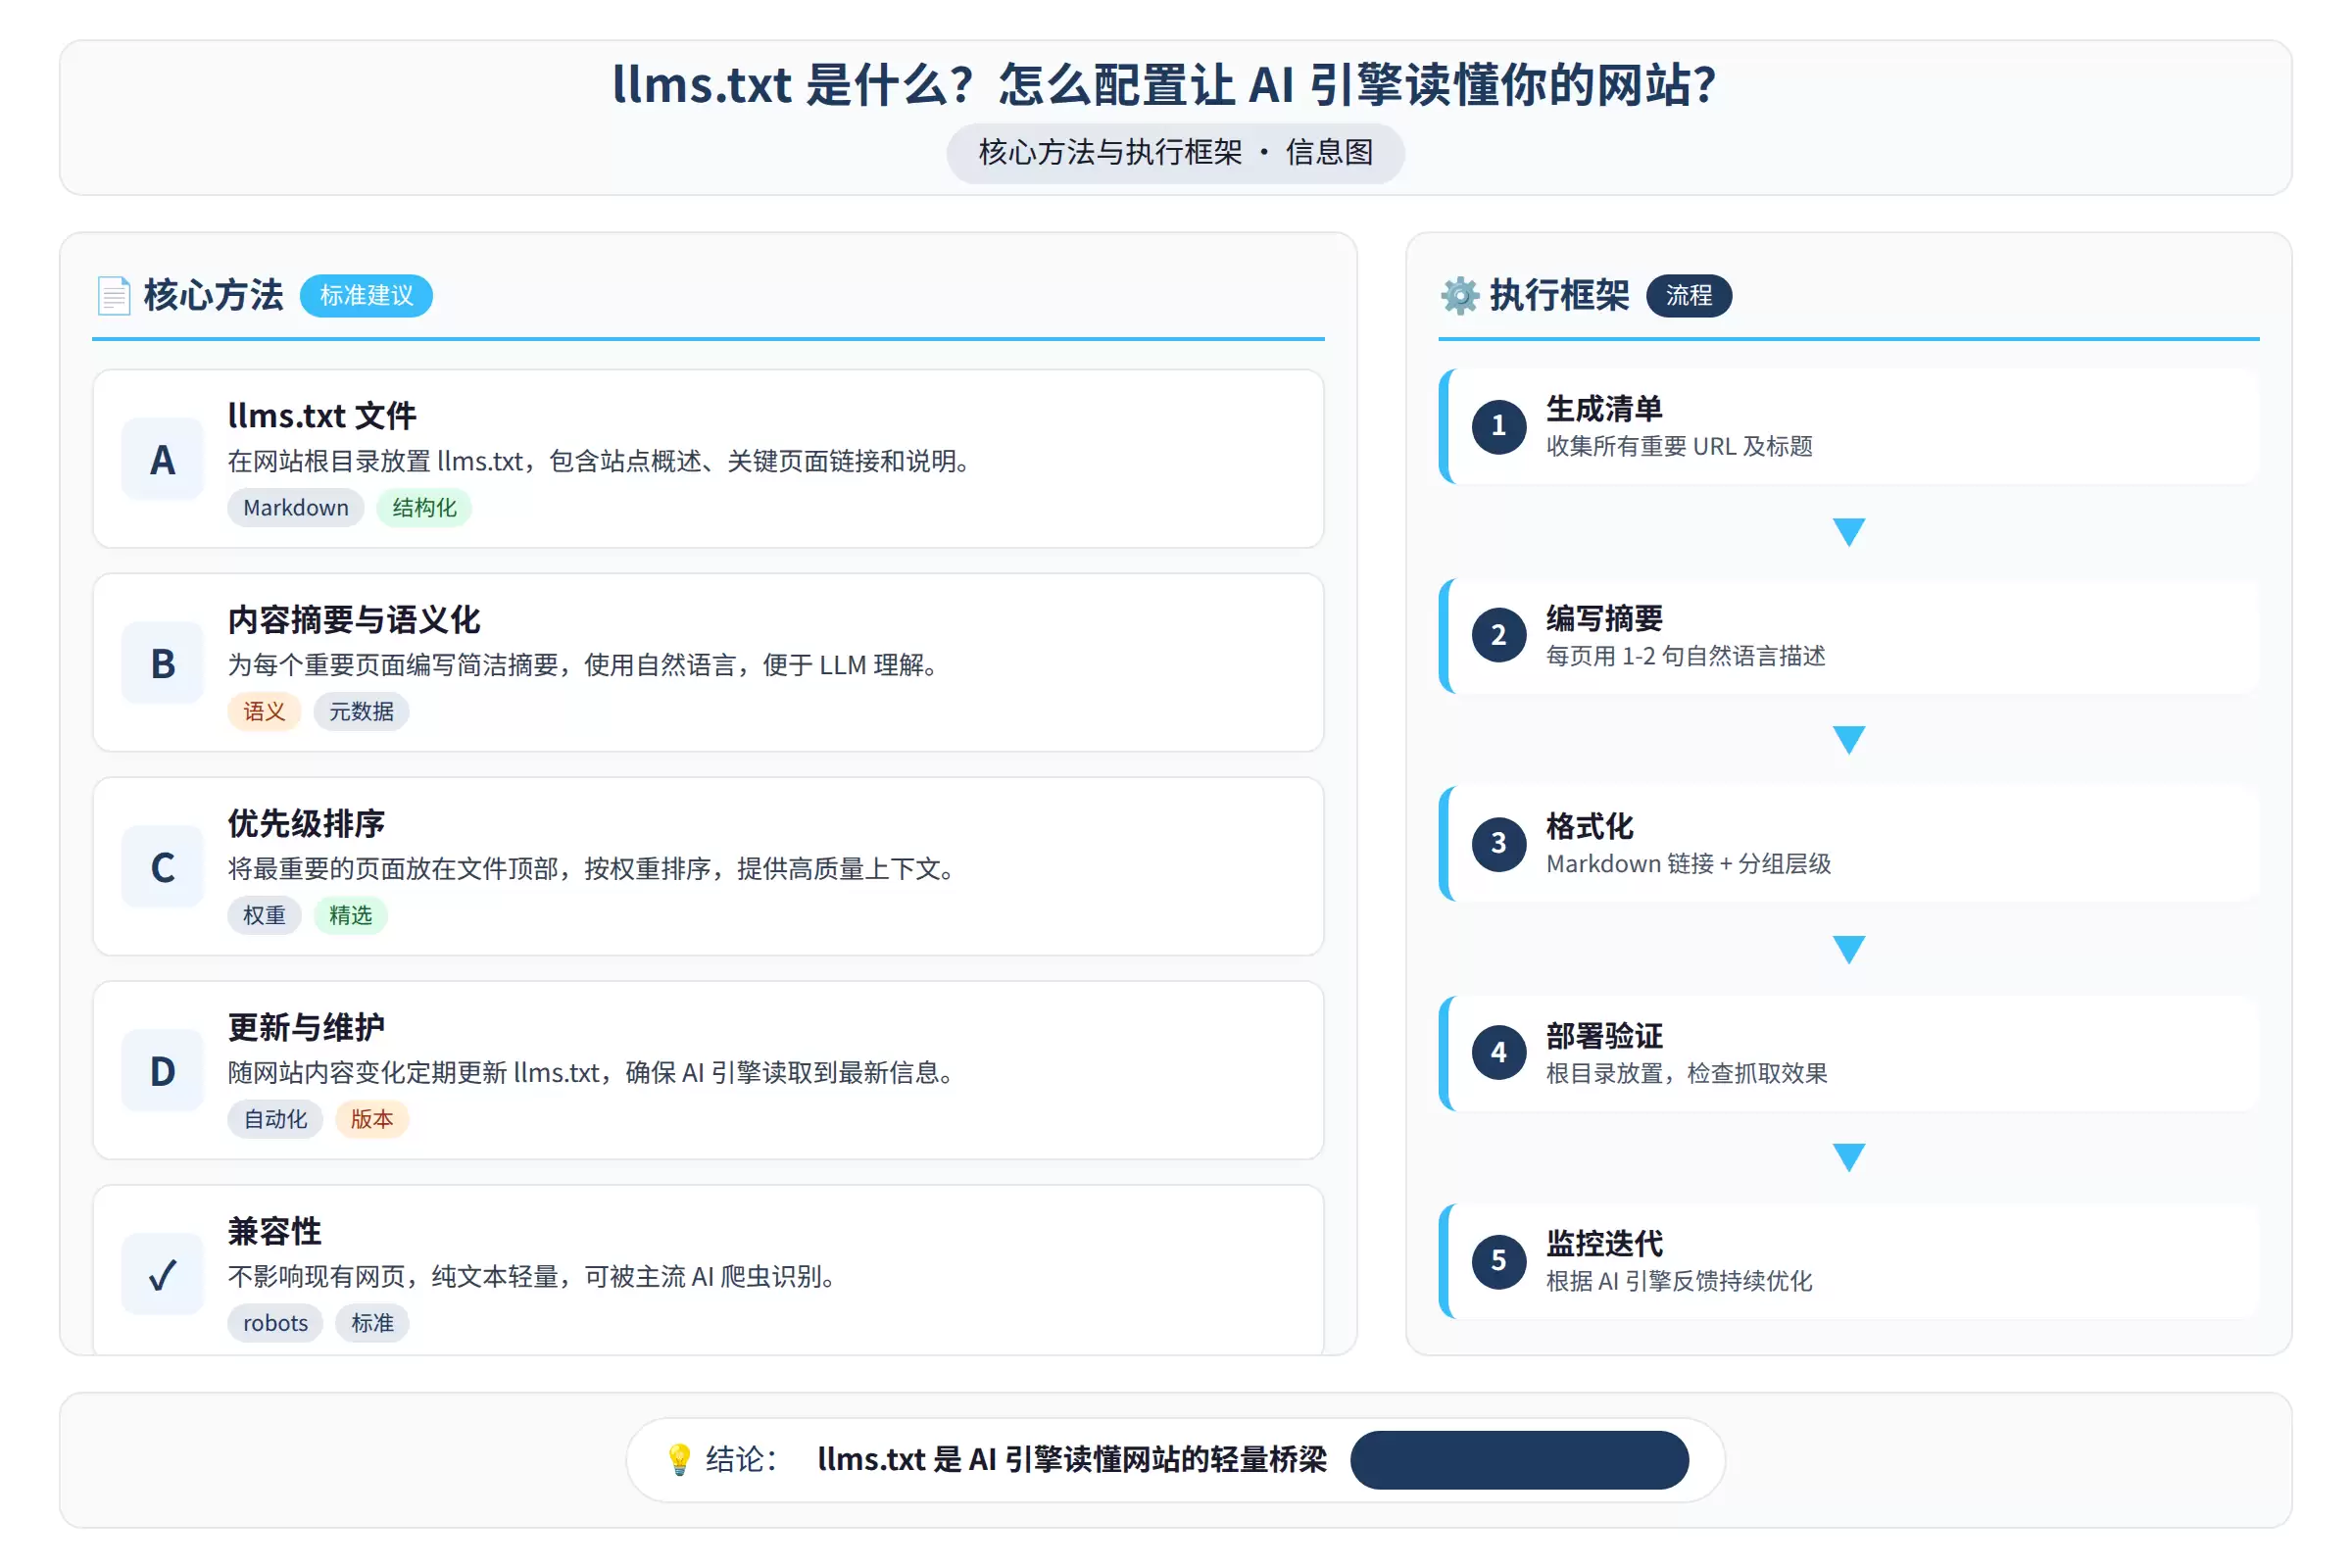Click the 语义 orange tag
The height and width of the screenshot is (1568, 2352).
pos(264,712)
